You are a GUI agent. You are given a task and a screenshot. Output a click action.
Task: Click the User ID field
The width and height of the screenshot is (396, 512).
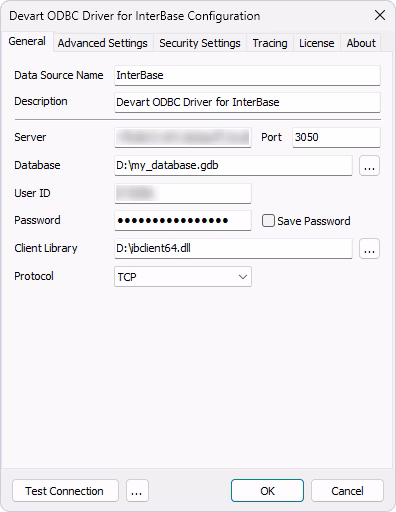click(183, 193)
